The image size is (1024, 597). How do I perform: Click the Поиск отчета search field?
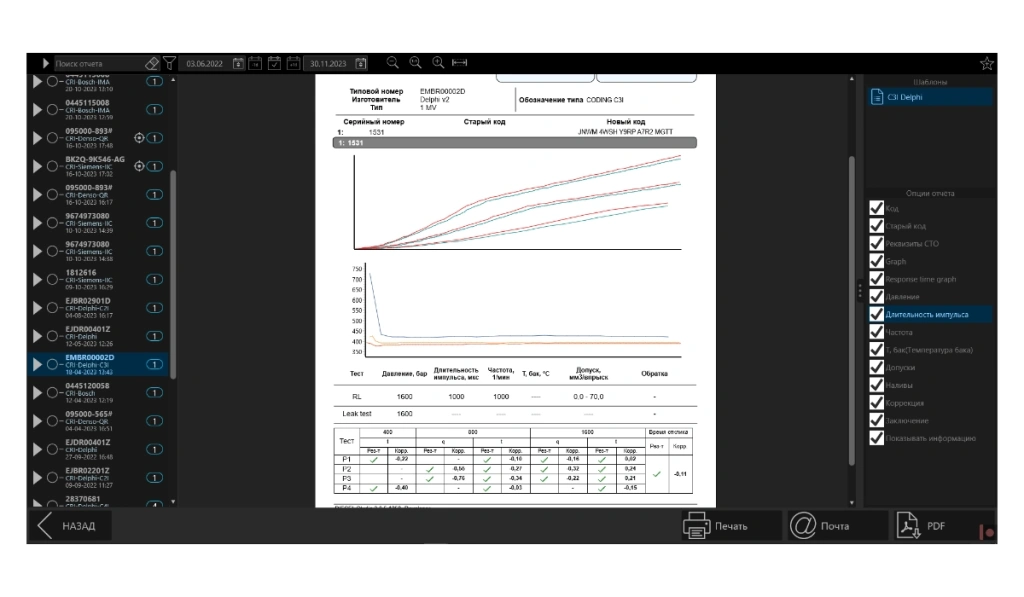tap(98, 63)
